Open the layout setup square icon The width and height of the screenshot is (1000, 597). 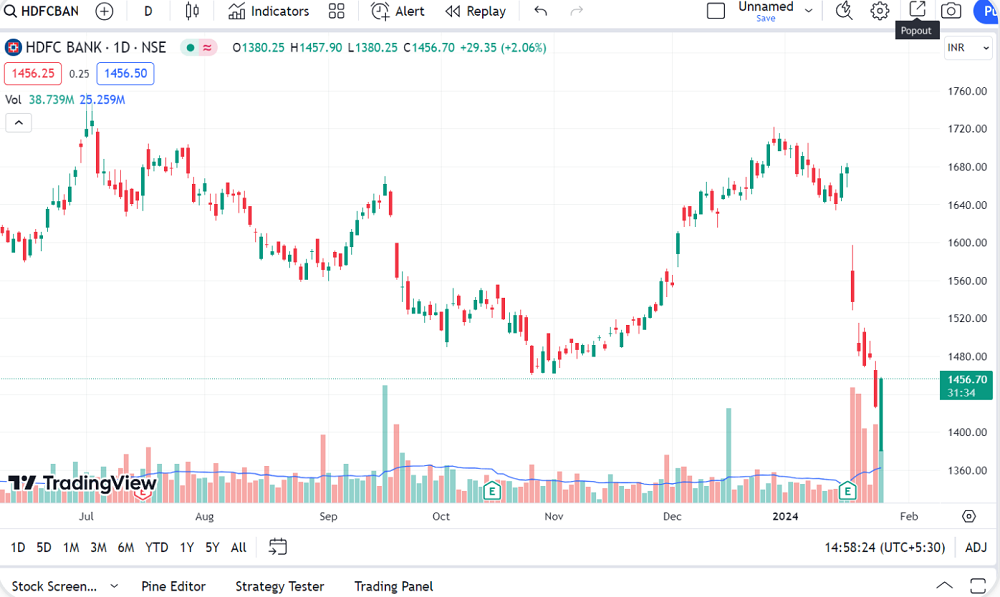click(x=716, y=11)
